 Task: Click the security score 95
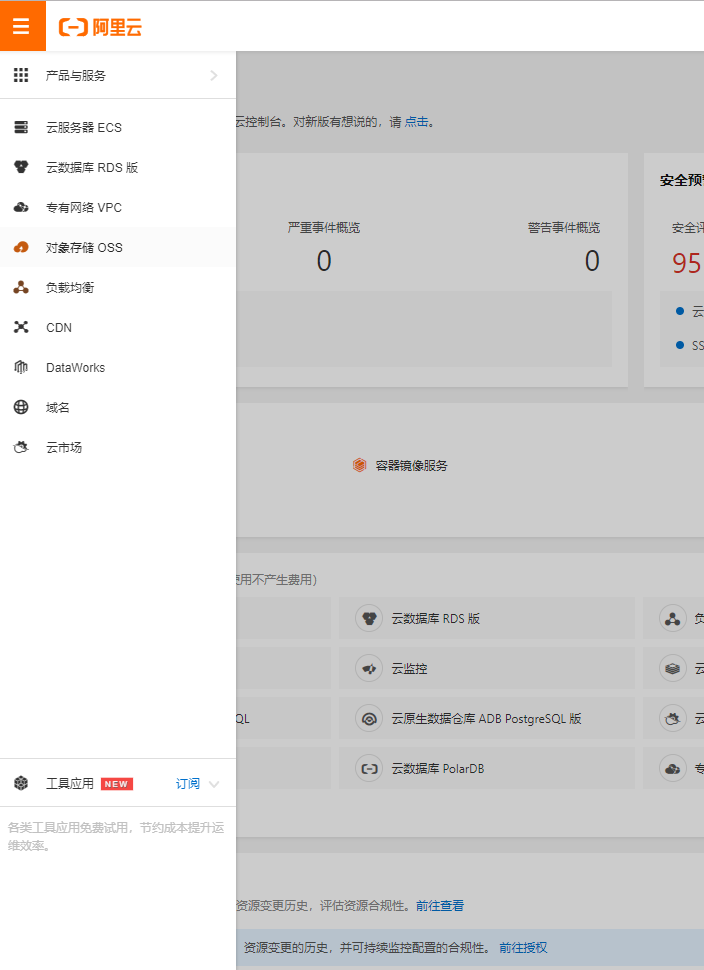(687, 264)
